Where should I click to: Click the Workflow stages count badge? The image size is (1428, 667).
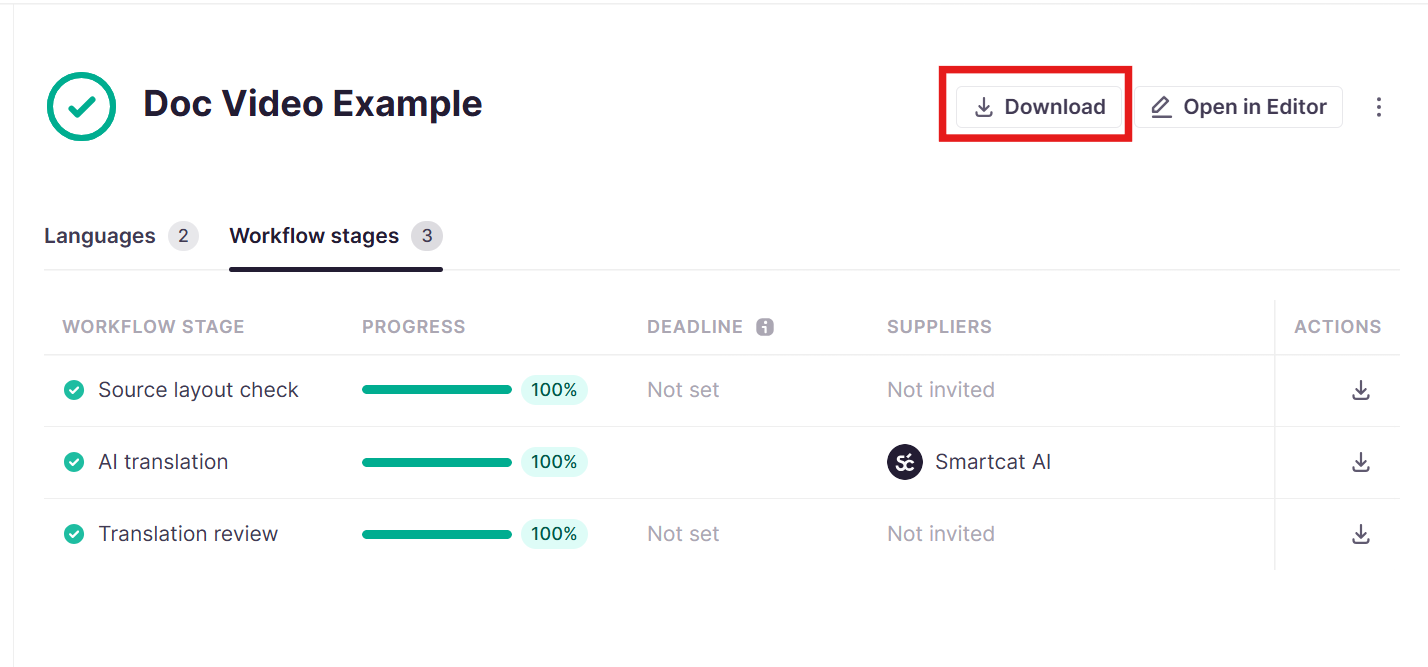pos(427,236)
